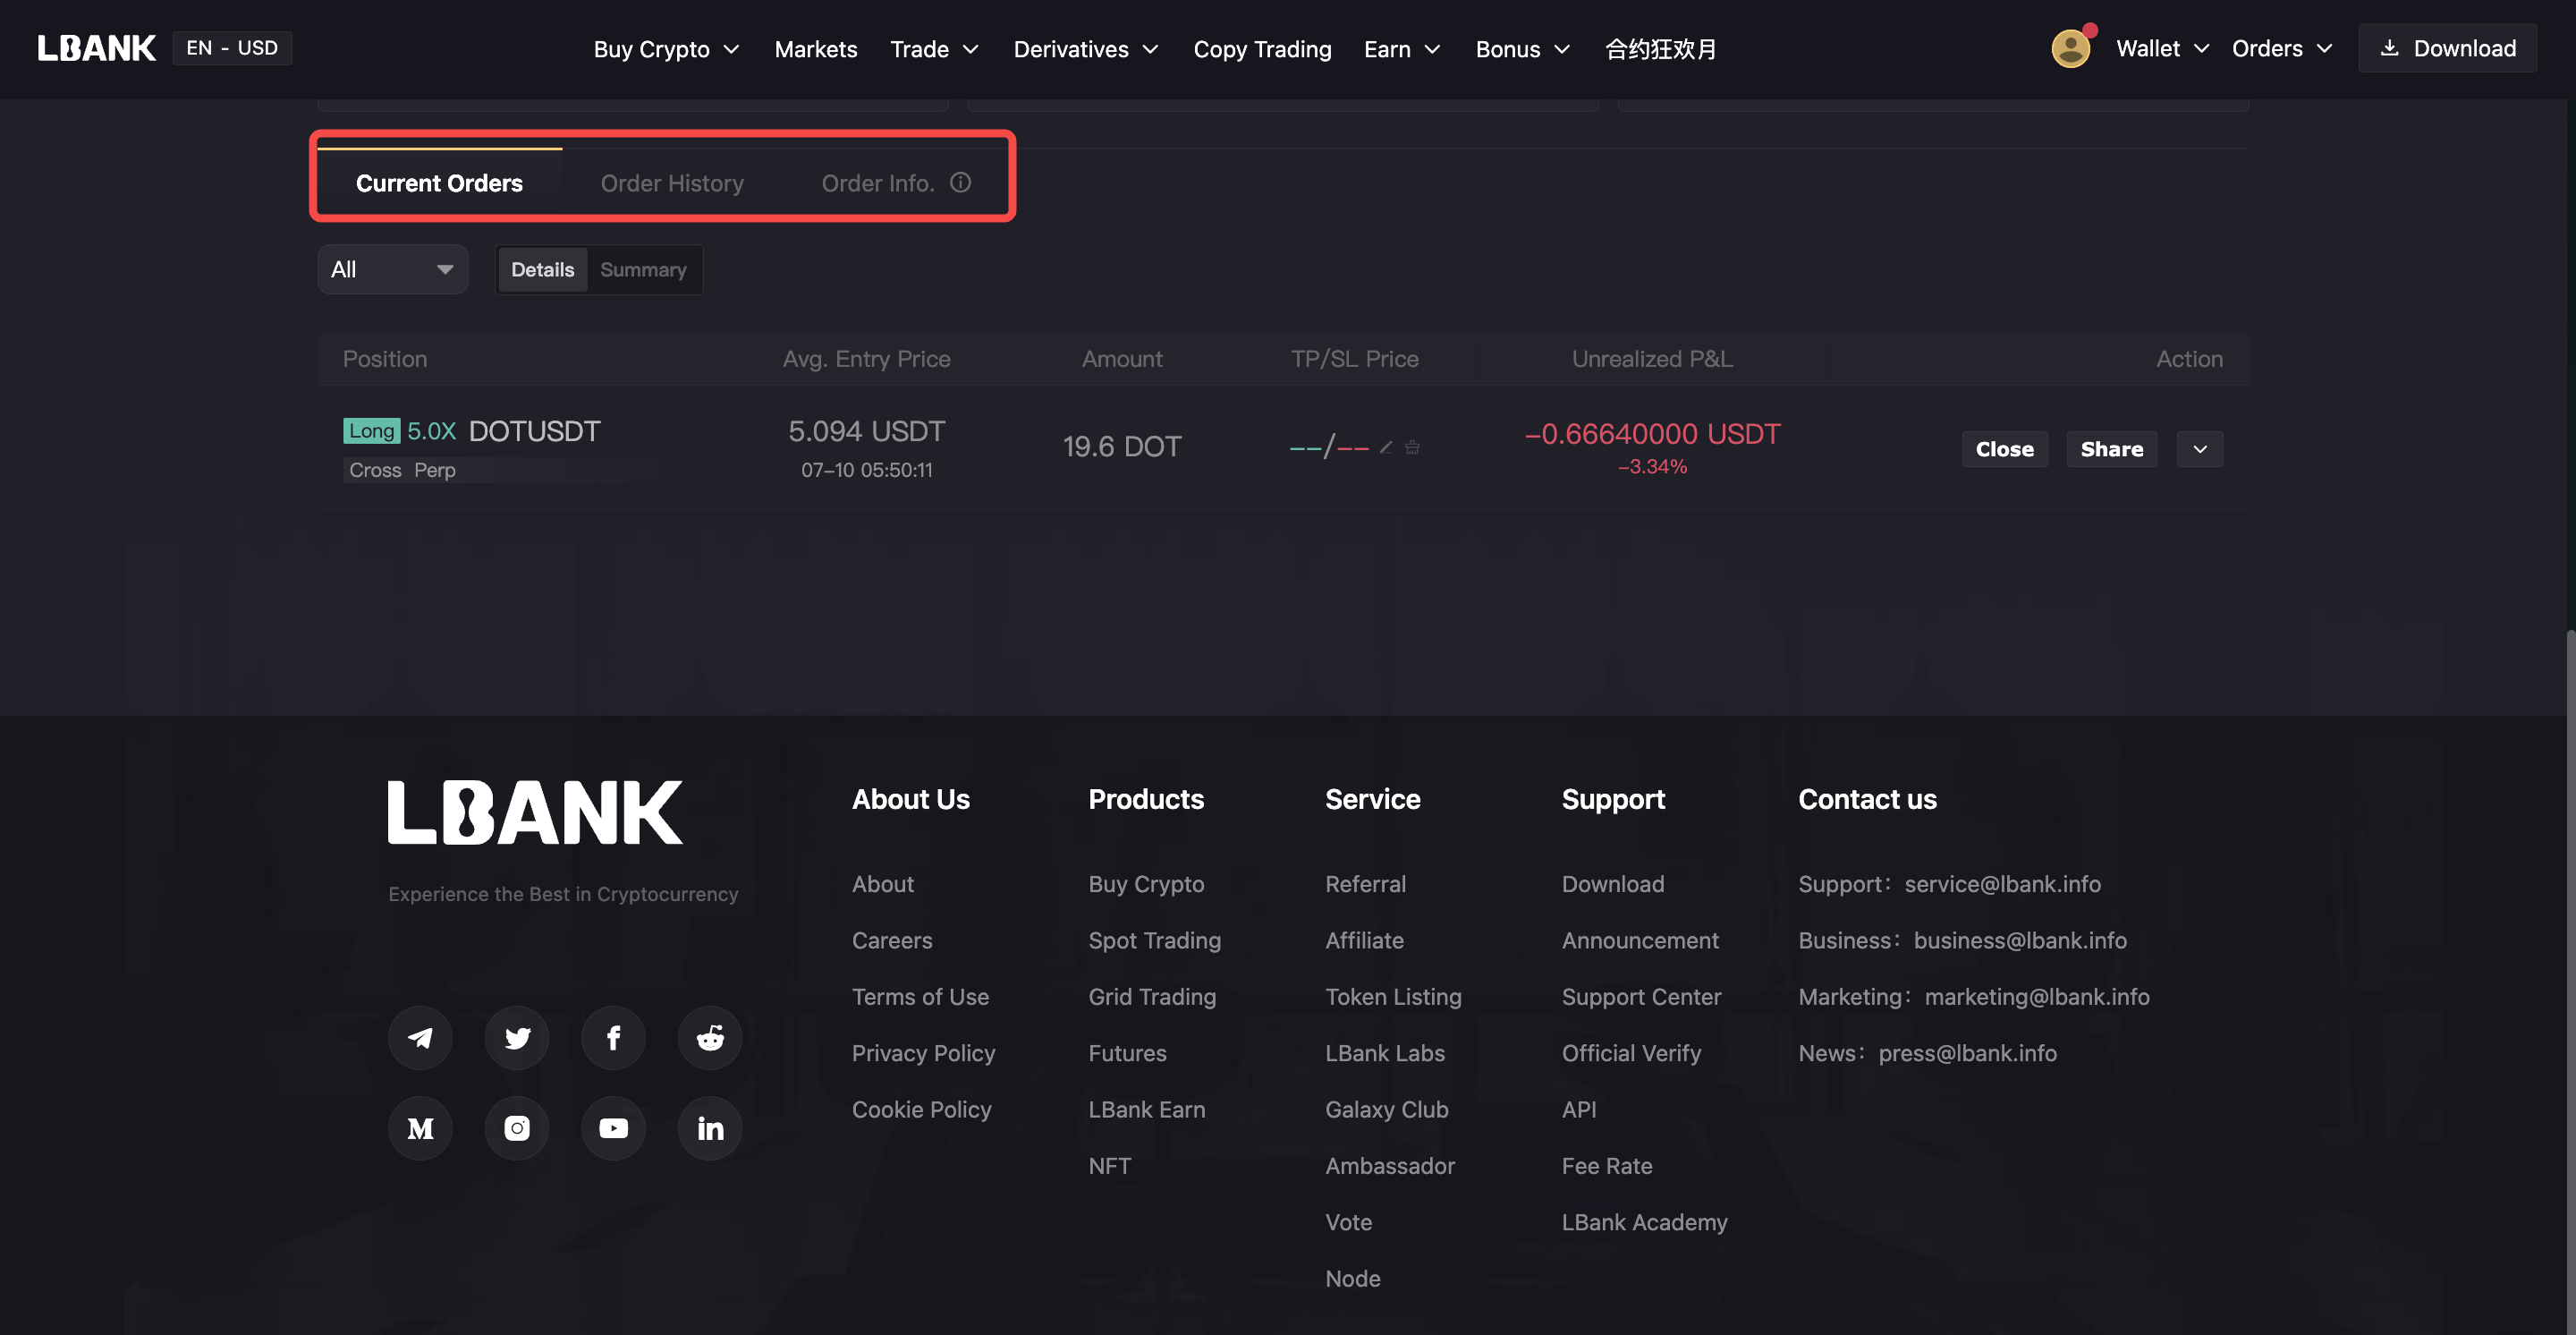This screenshot has width=2576, height=1335.
Task: Open the Terms of Use link
Action: point(920,996)
